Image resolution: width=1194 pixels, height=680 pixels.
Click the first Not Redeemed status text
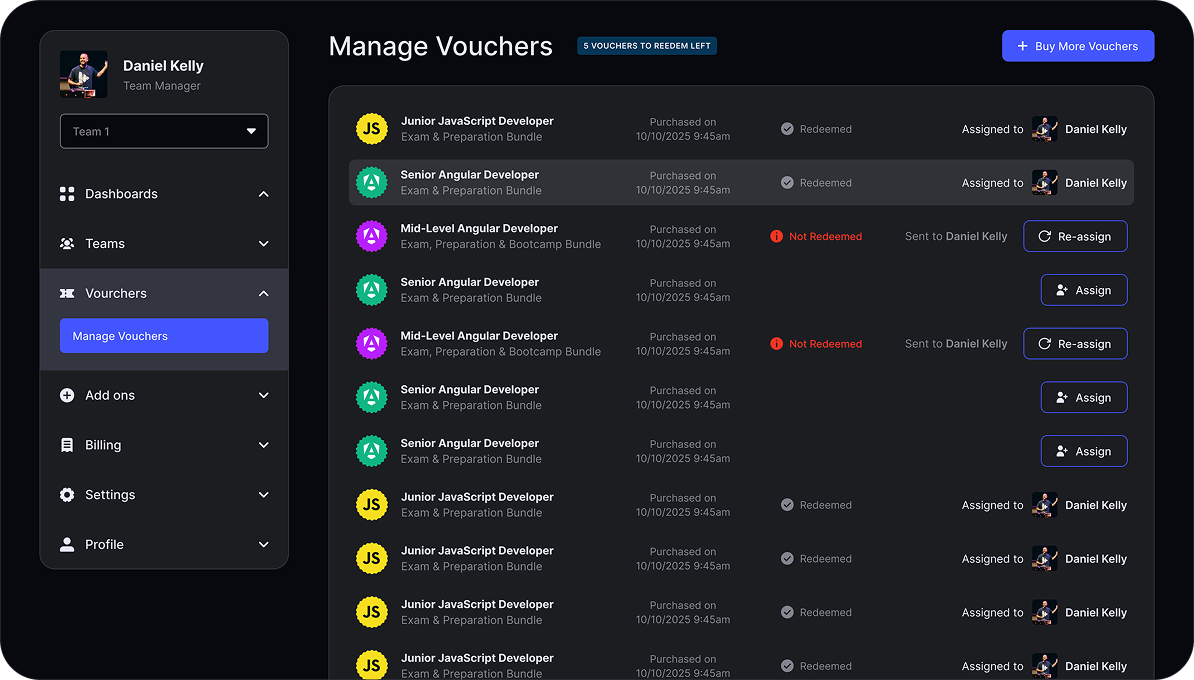coord(825,236)
